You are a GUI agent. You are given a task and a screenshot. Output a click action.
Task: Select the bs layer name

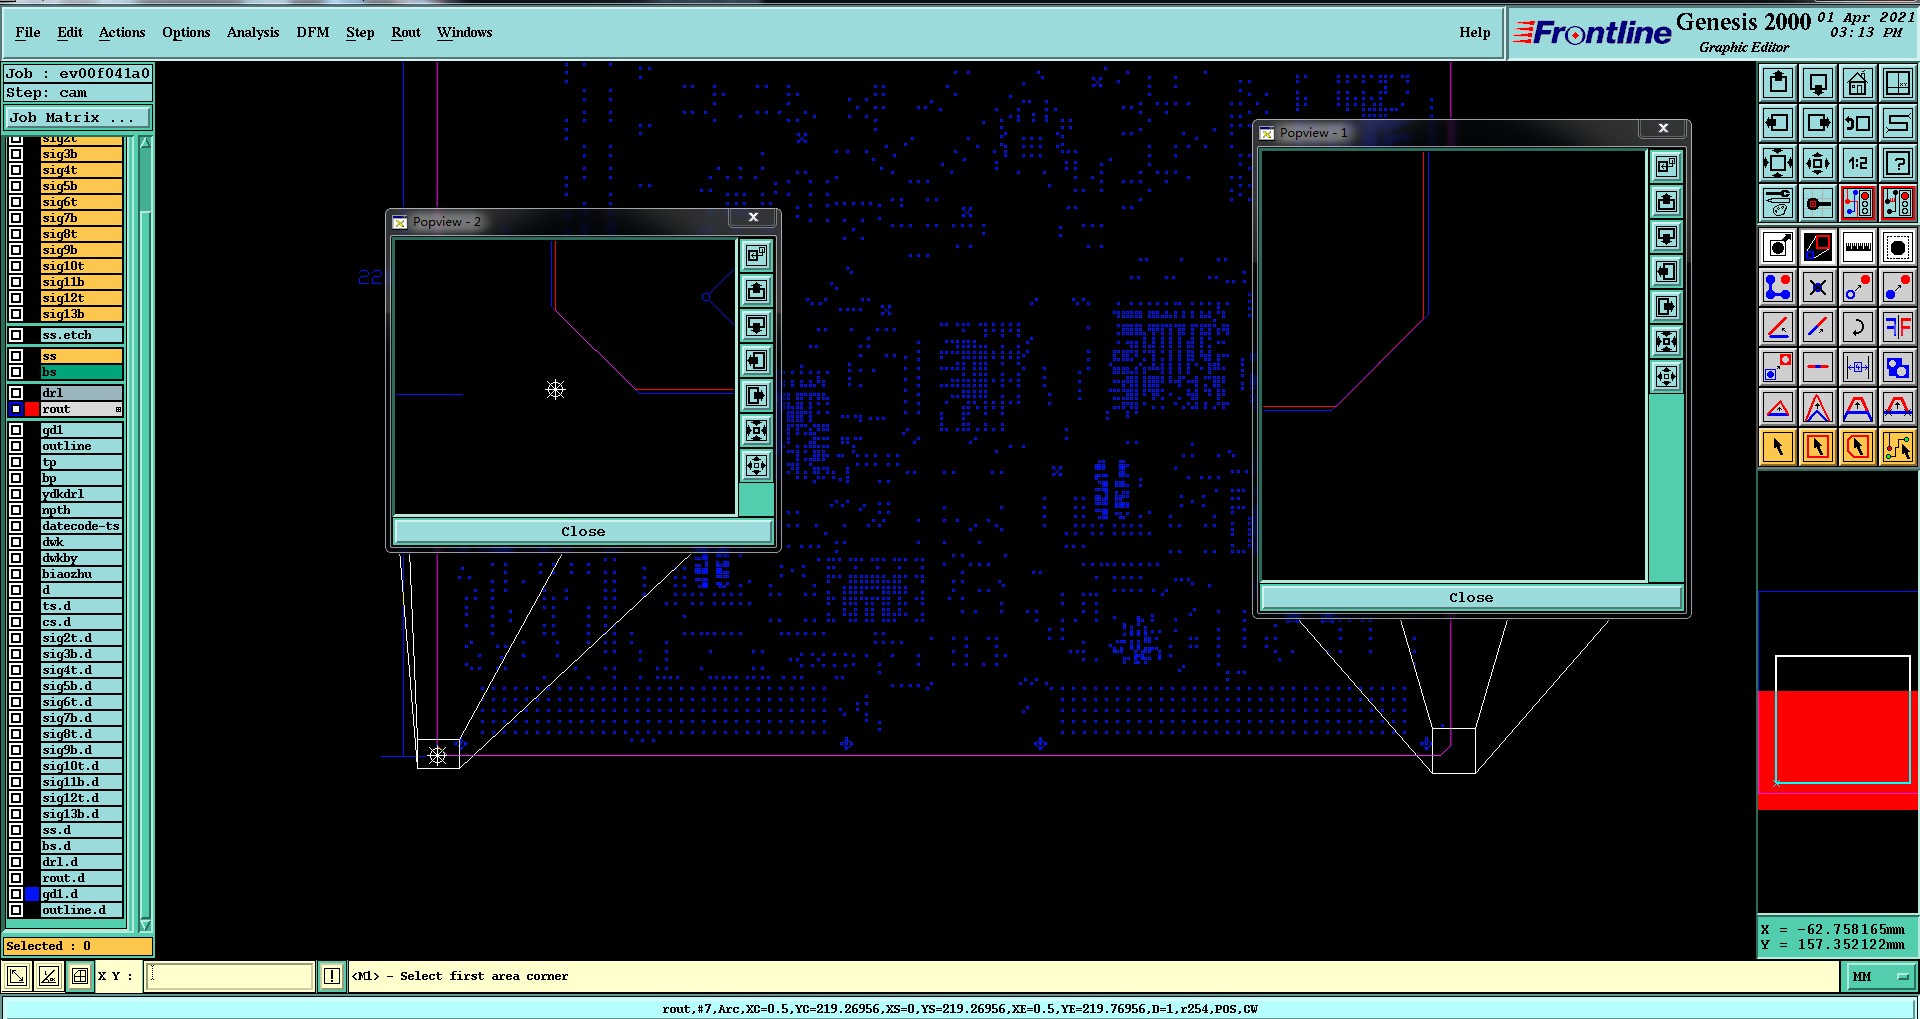point(81,372)
